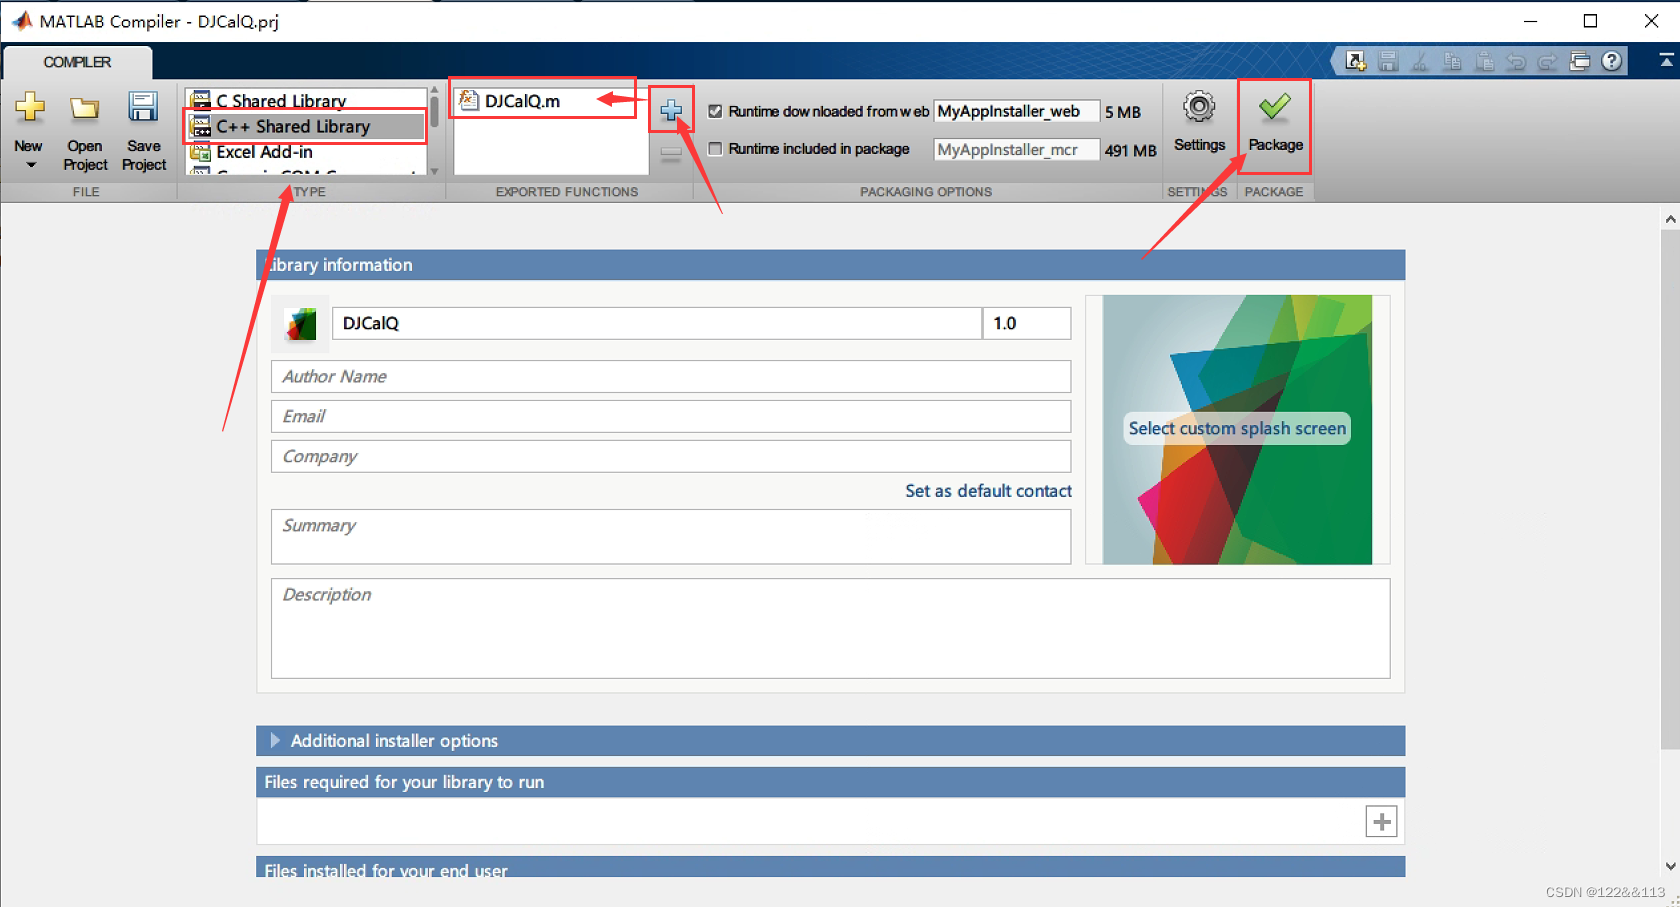Click the Author Name field
Viewport: 1680px width, 907px height.
671,377
